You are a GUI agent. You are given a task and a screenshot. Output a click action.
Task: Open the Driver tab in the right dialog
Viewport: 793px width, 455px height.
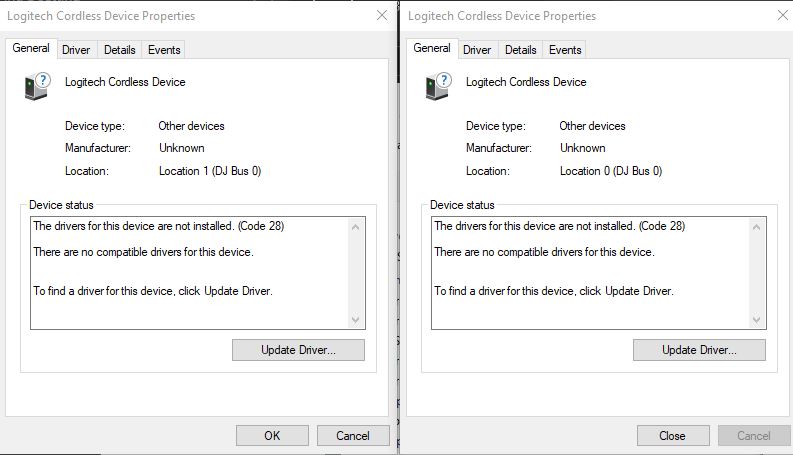(x=477, y=50)
